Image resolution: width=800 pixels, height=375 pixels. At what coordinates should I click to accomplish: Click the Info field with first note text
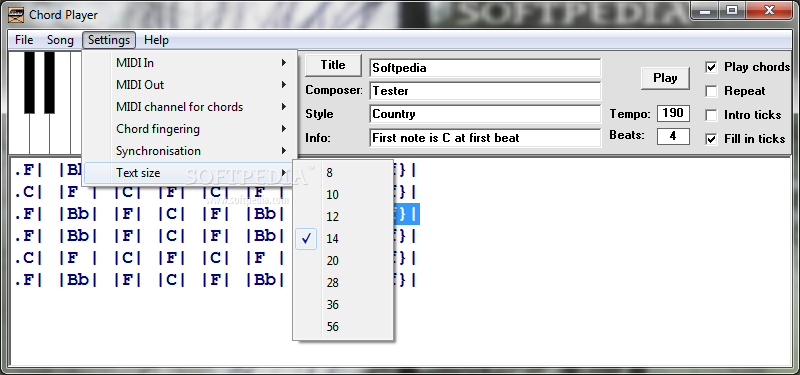click(x=485, y=137)
